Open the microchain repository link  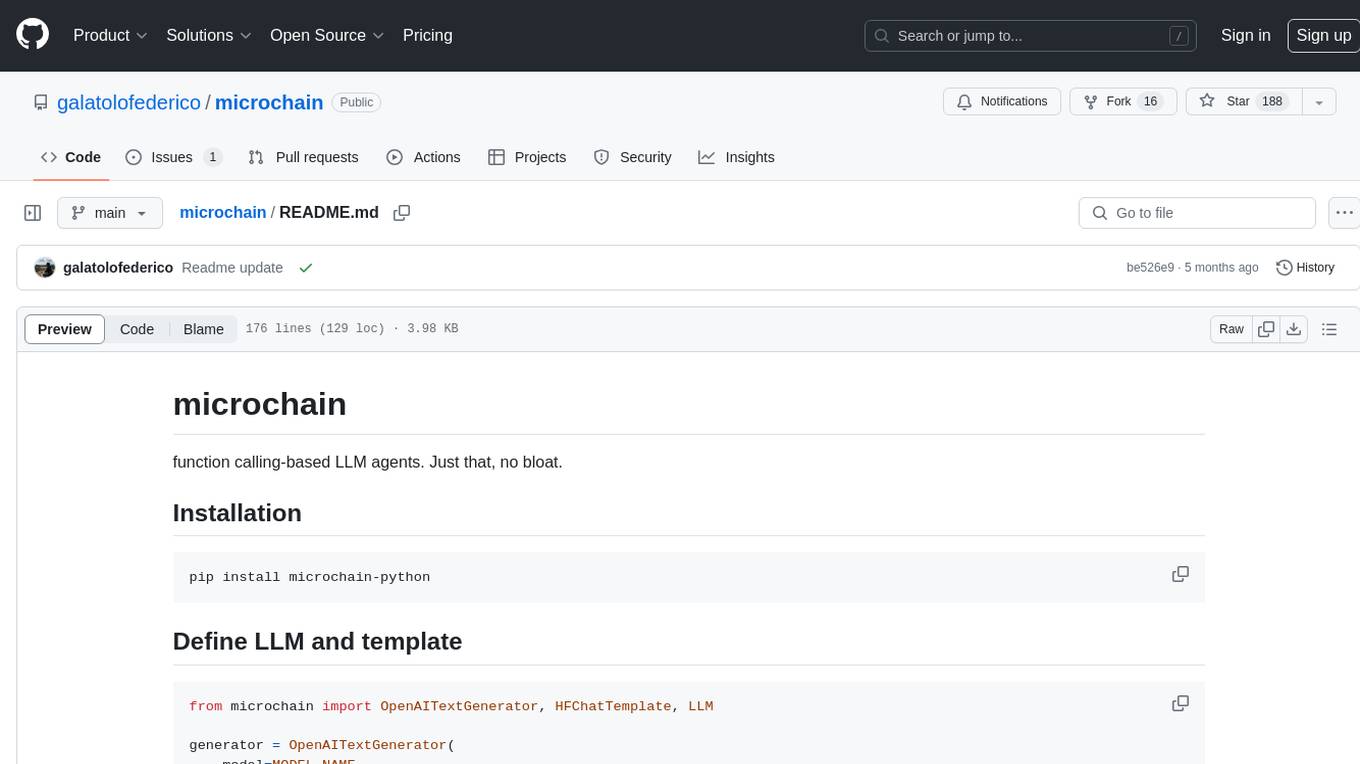pyautogui.click(x=269, y=102)
